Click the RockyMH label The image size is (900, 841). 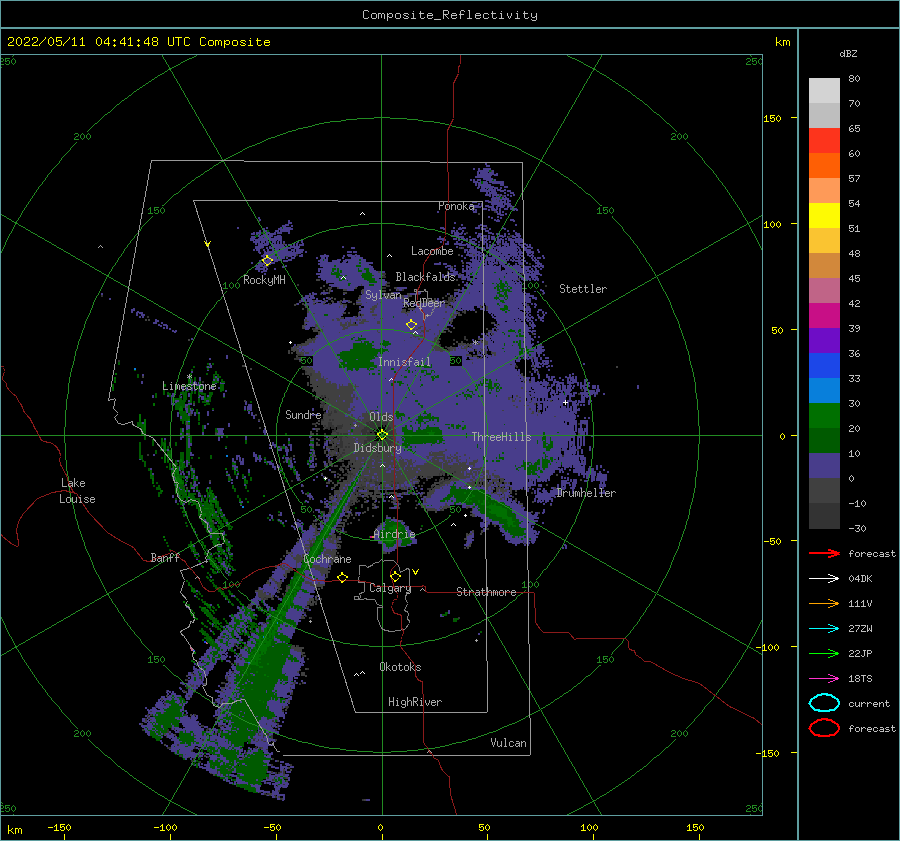tap(264, 280)
